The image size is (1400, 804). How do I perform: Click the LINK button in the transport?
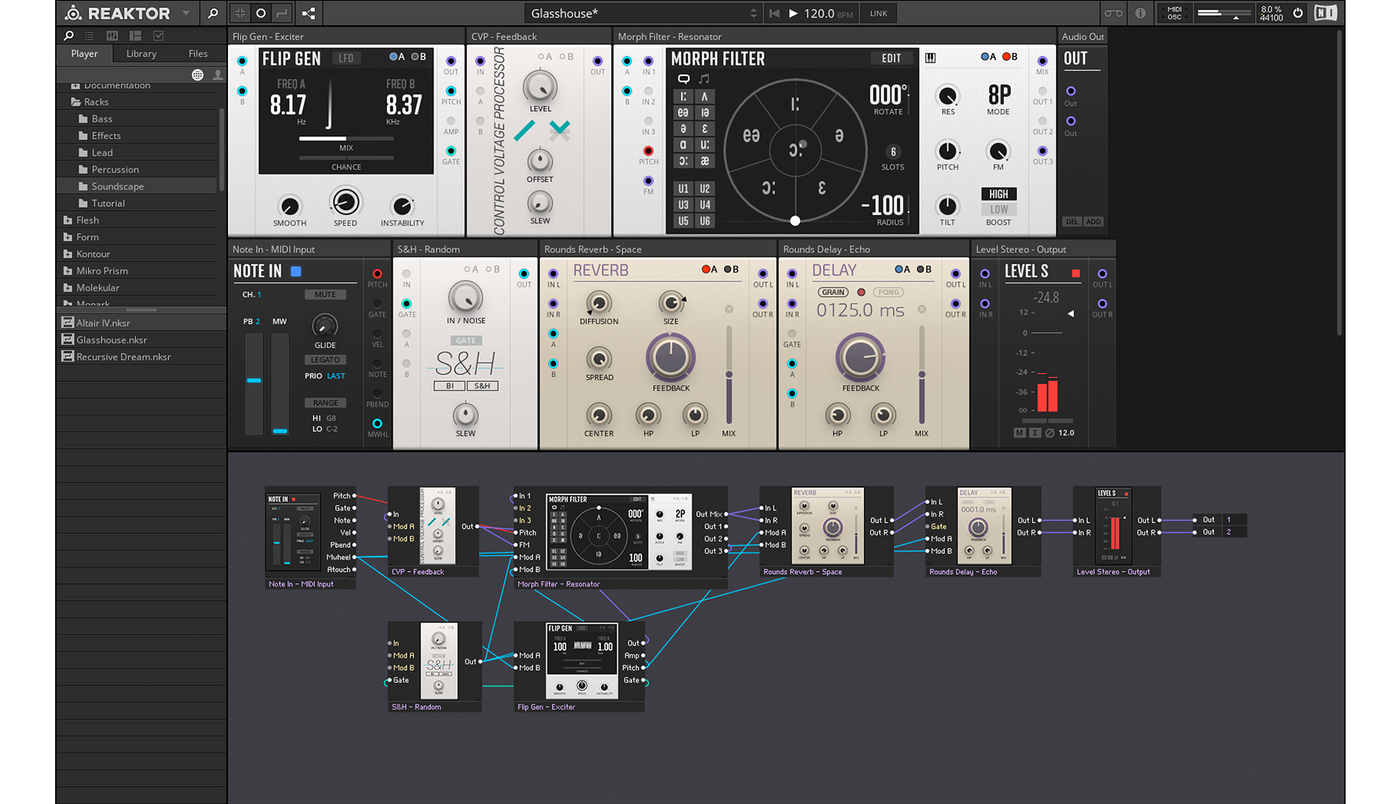pyautogui.click(x=878, y=13)
